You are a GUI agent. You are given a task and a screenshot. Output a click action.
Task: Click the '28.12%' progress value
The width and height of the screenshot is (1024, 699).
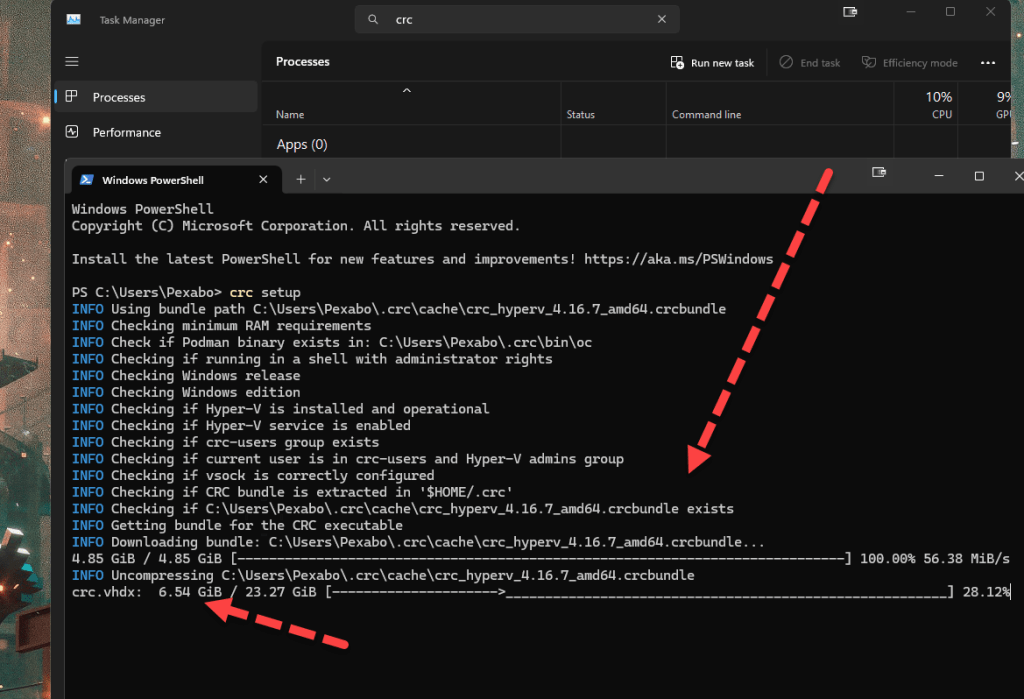tap(986, 593)
